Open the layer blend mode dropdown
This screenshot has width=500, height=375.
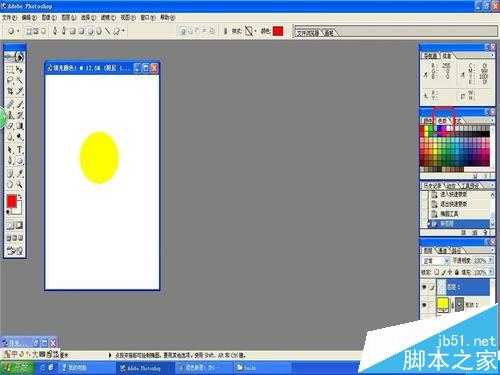pos(436,261)
